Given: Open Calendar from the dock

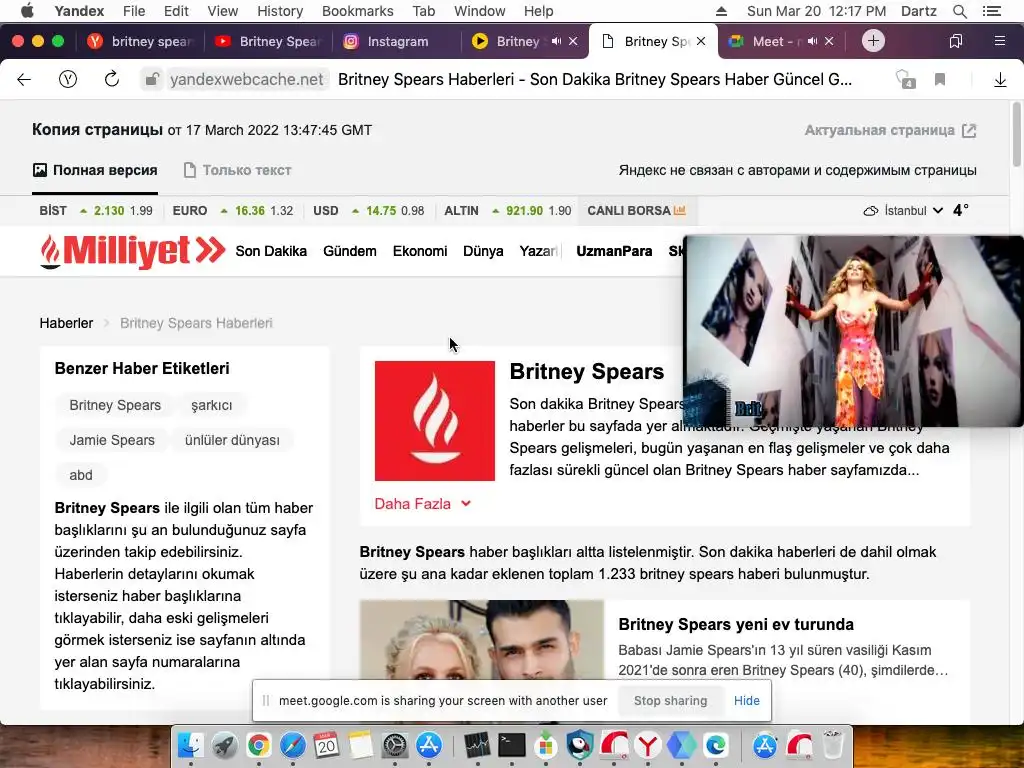Looking at the screenshot, I should pyautogui.click(x=327, y=745).
